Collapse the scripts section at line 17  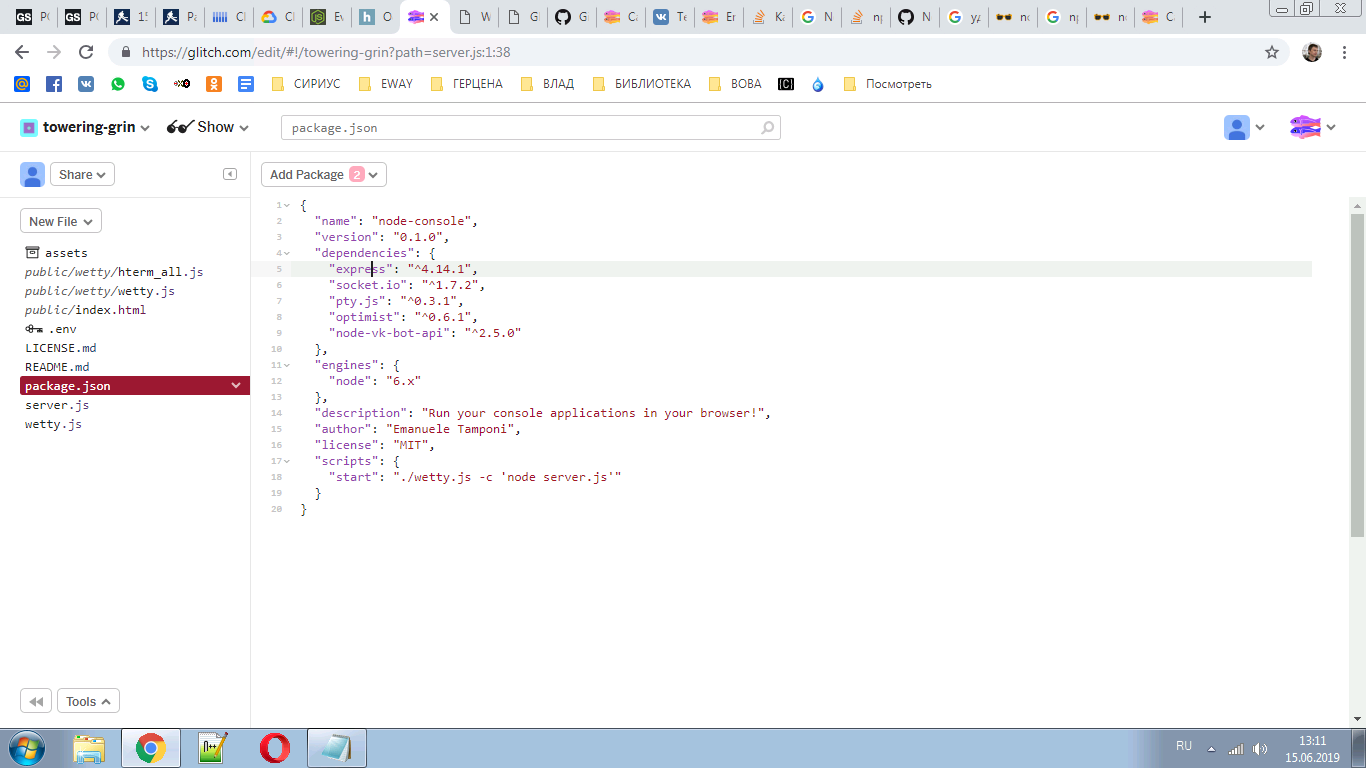coord(287,461)
